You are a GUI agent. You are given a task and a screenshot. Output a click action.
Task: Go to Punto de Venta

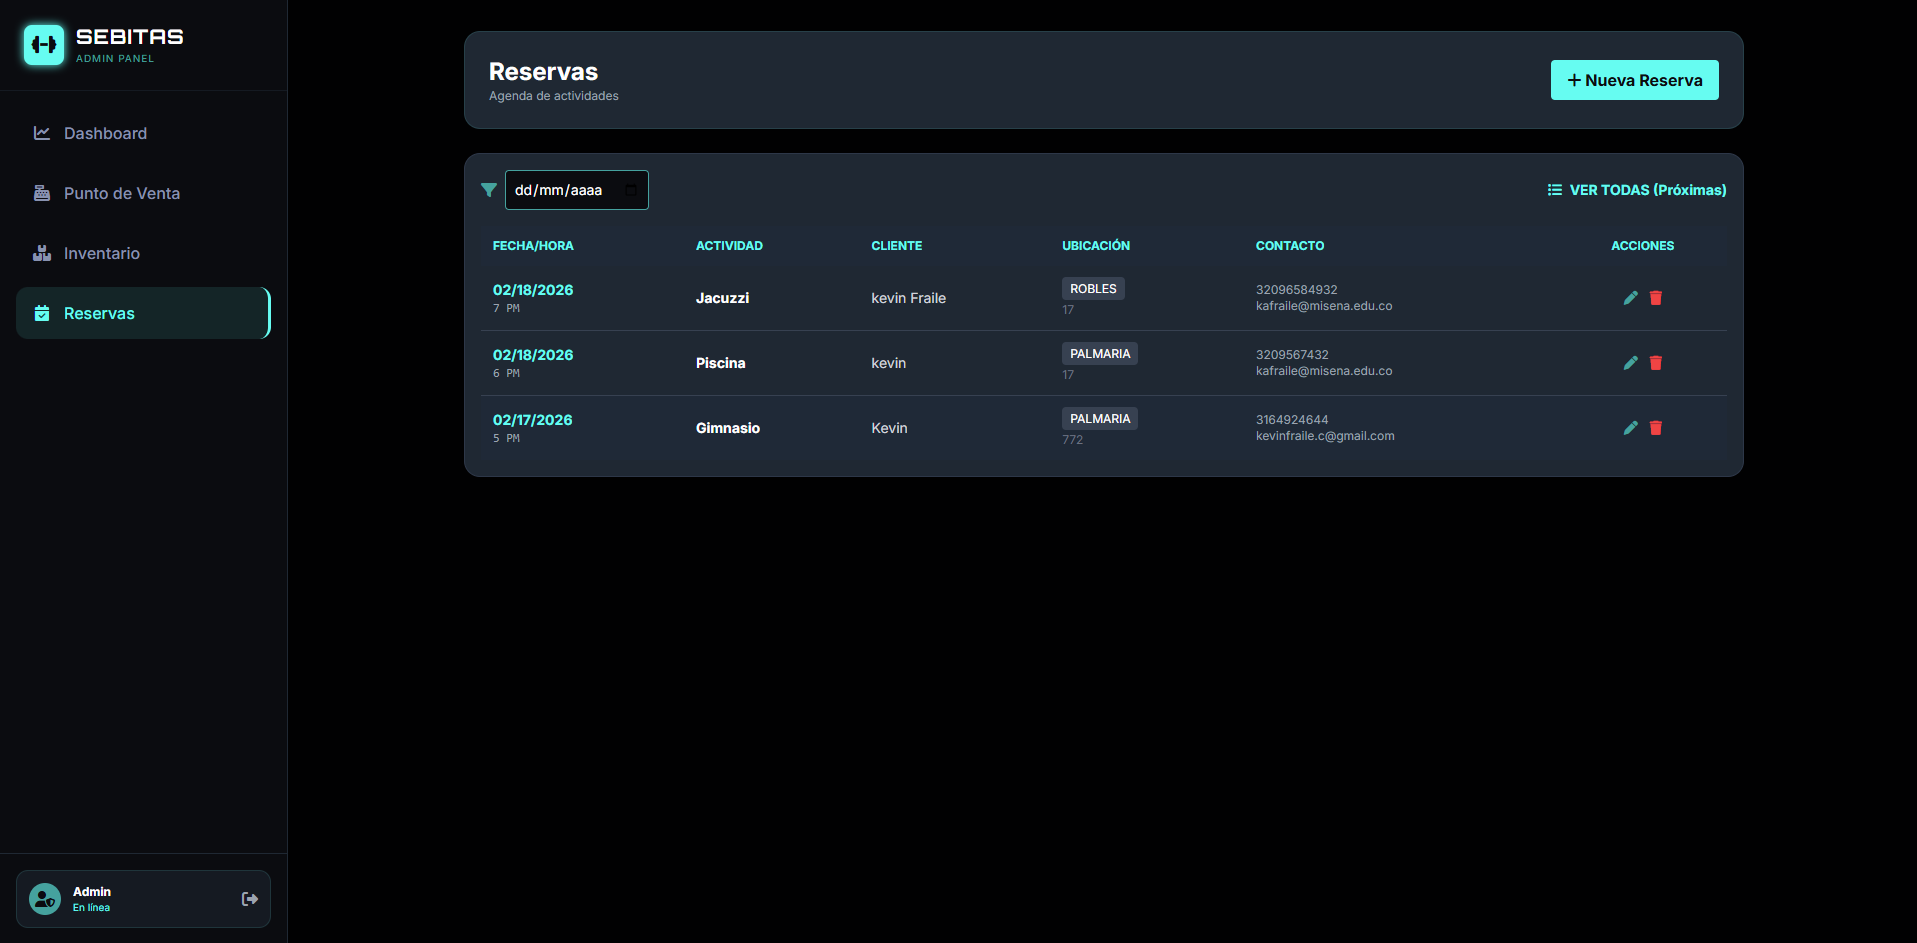[x=121, y=193]
